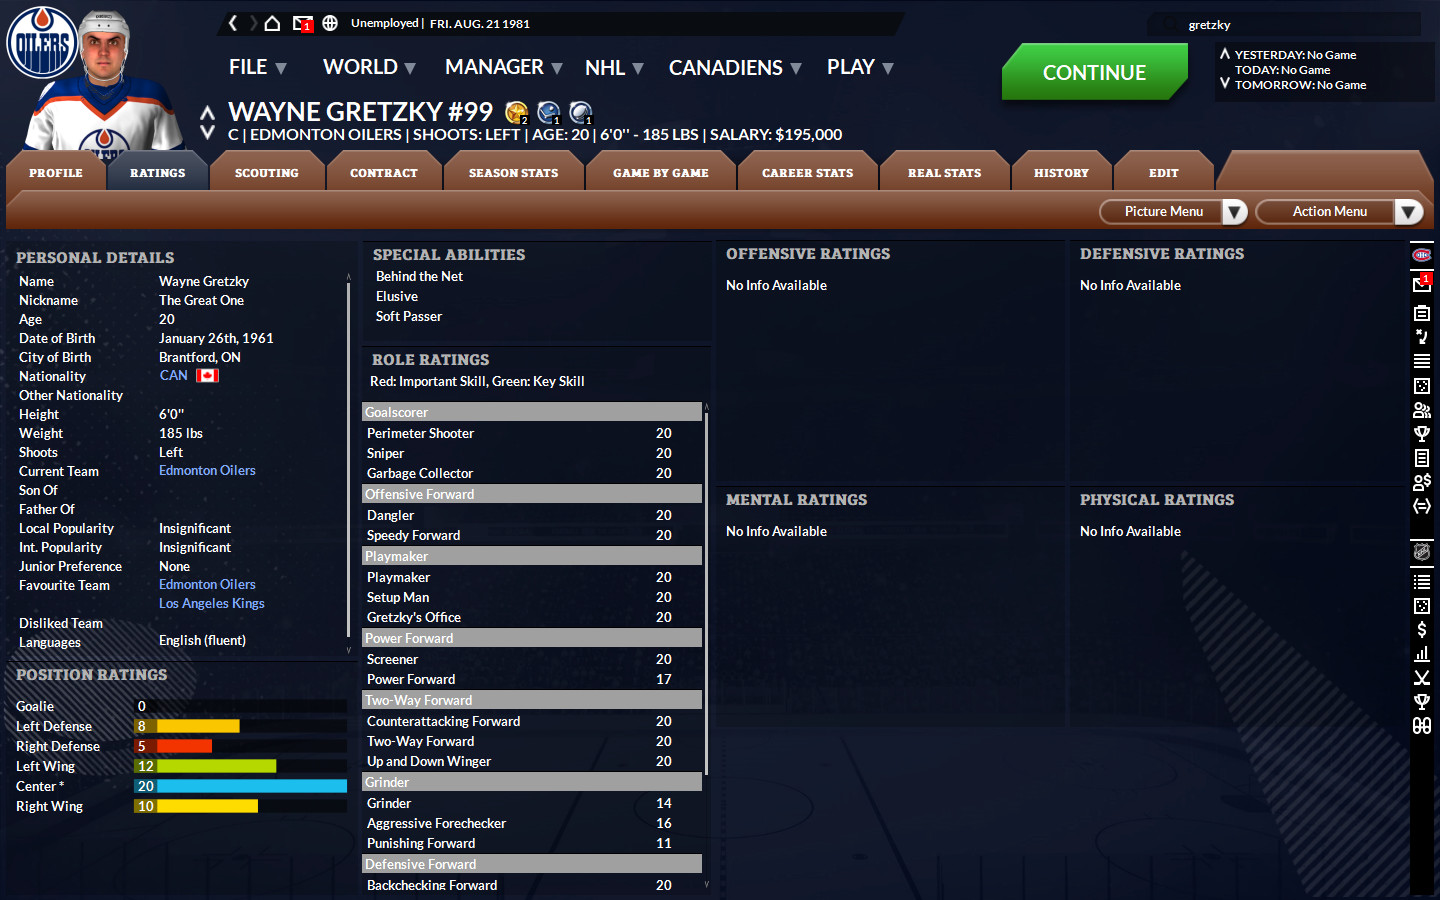Switch to the CONTRACT tab

[x=384, y=171]
